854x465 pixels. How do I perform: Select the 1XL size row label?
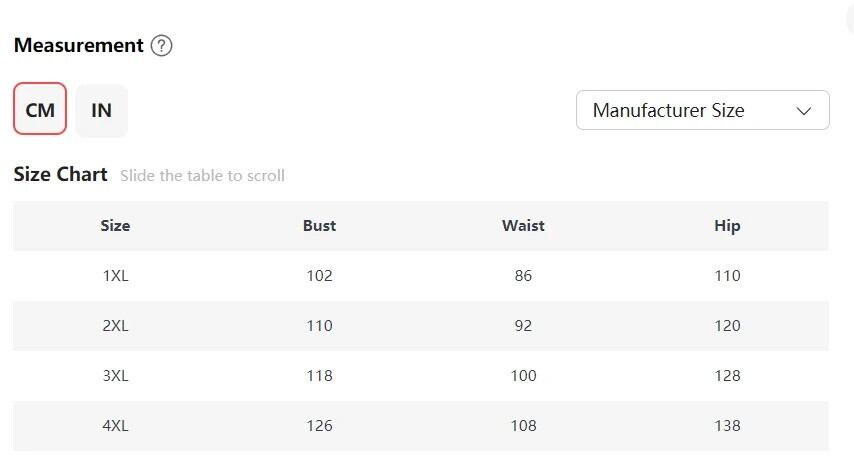point(115,276)
